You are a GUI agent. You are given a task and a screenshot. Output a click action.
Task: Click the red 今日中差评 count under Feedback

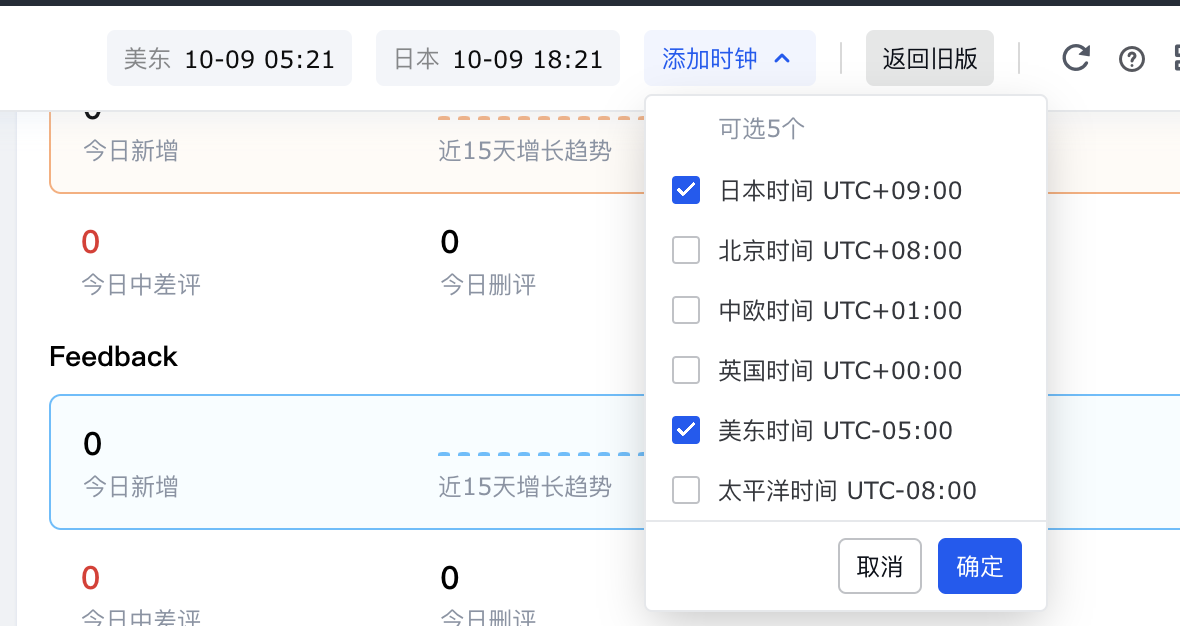coord(91,577)
